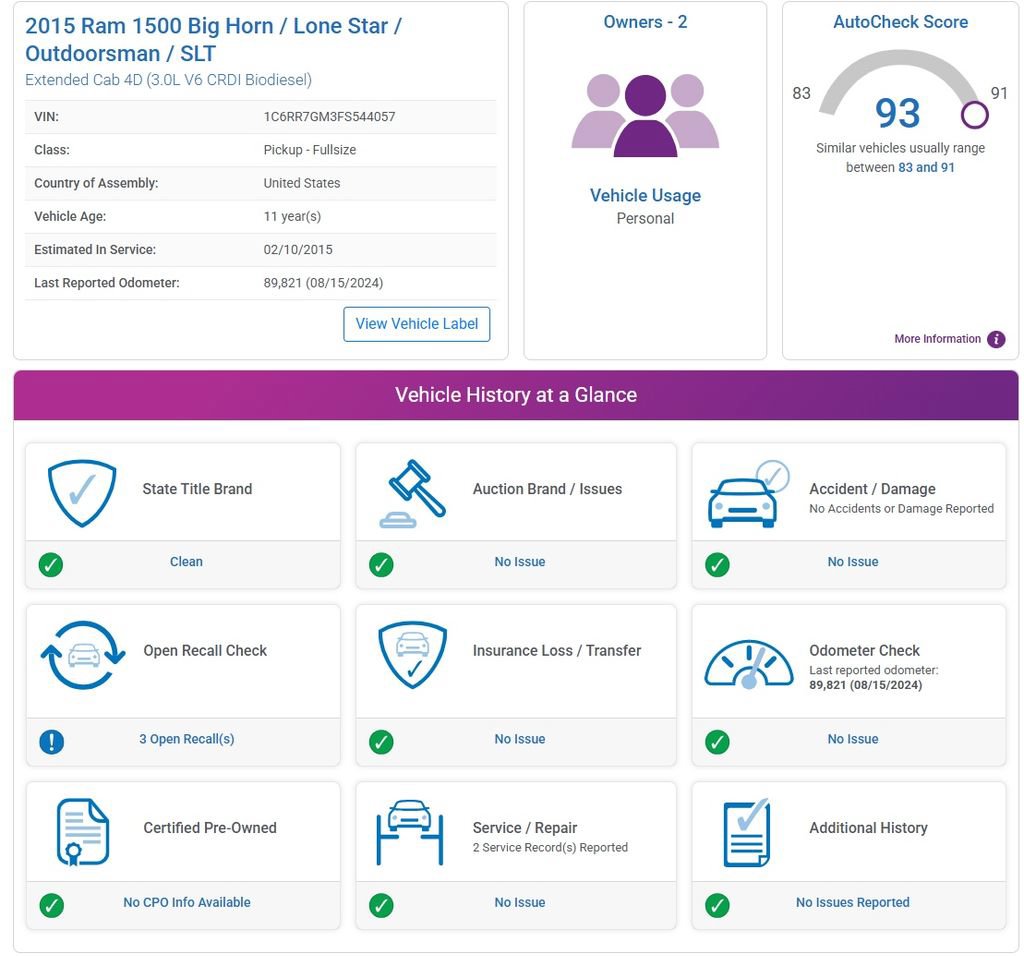Open the Clean title status link
Image resolution: width=1024 pixels, height=956 pixels.
[x=186, y=562]
